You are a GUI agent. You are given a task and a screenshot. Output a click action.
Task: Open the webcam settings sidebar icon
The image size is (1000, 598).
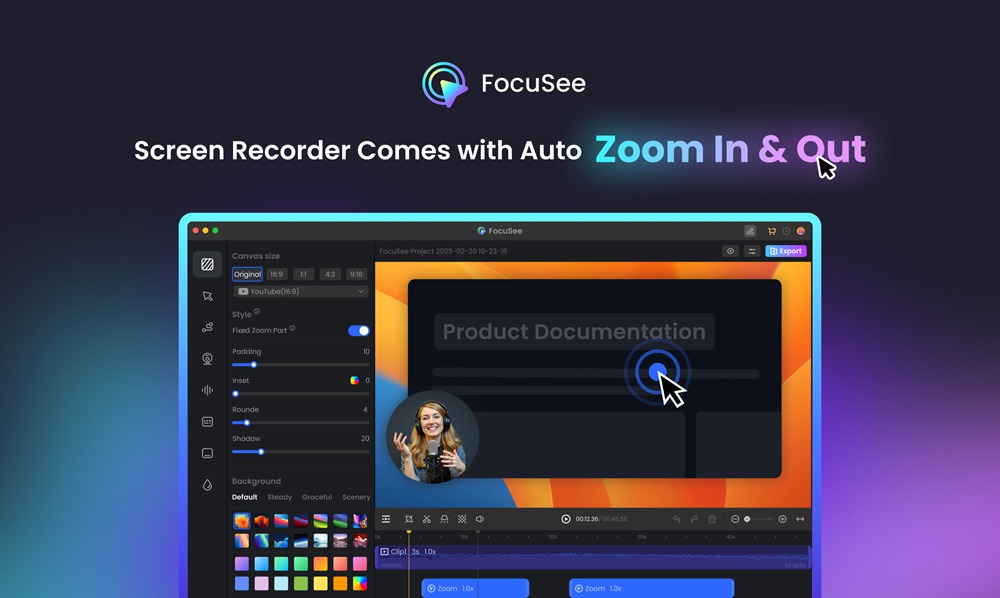(207, 359)
